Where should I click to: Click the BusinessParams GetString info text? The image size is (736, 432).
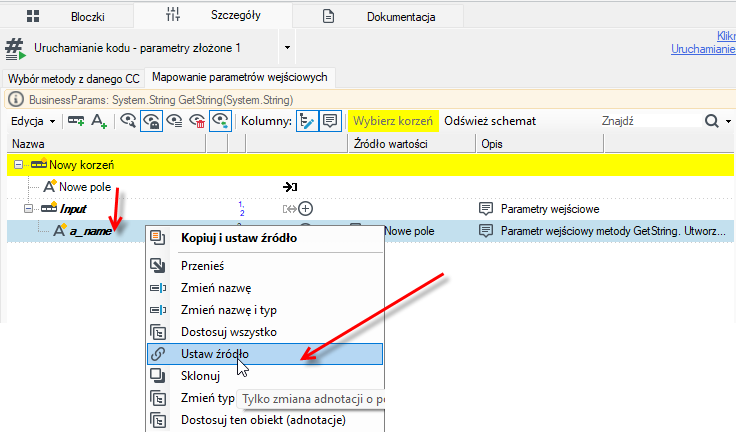click(161, 100)
